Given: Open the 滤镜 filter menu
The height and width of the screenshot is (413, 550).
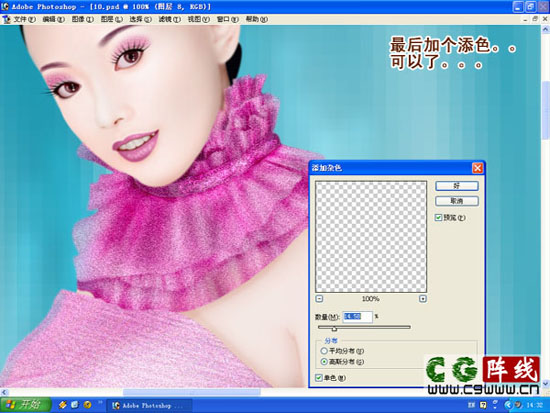Looking at the screenshot, I should point(169,19).
